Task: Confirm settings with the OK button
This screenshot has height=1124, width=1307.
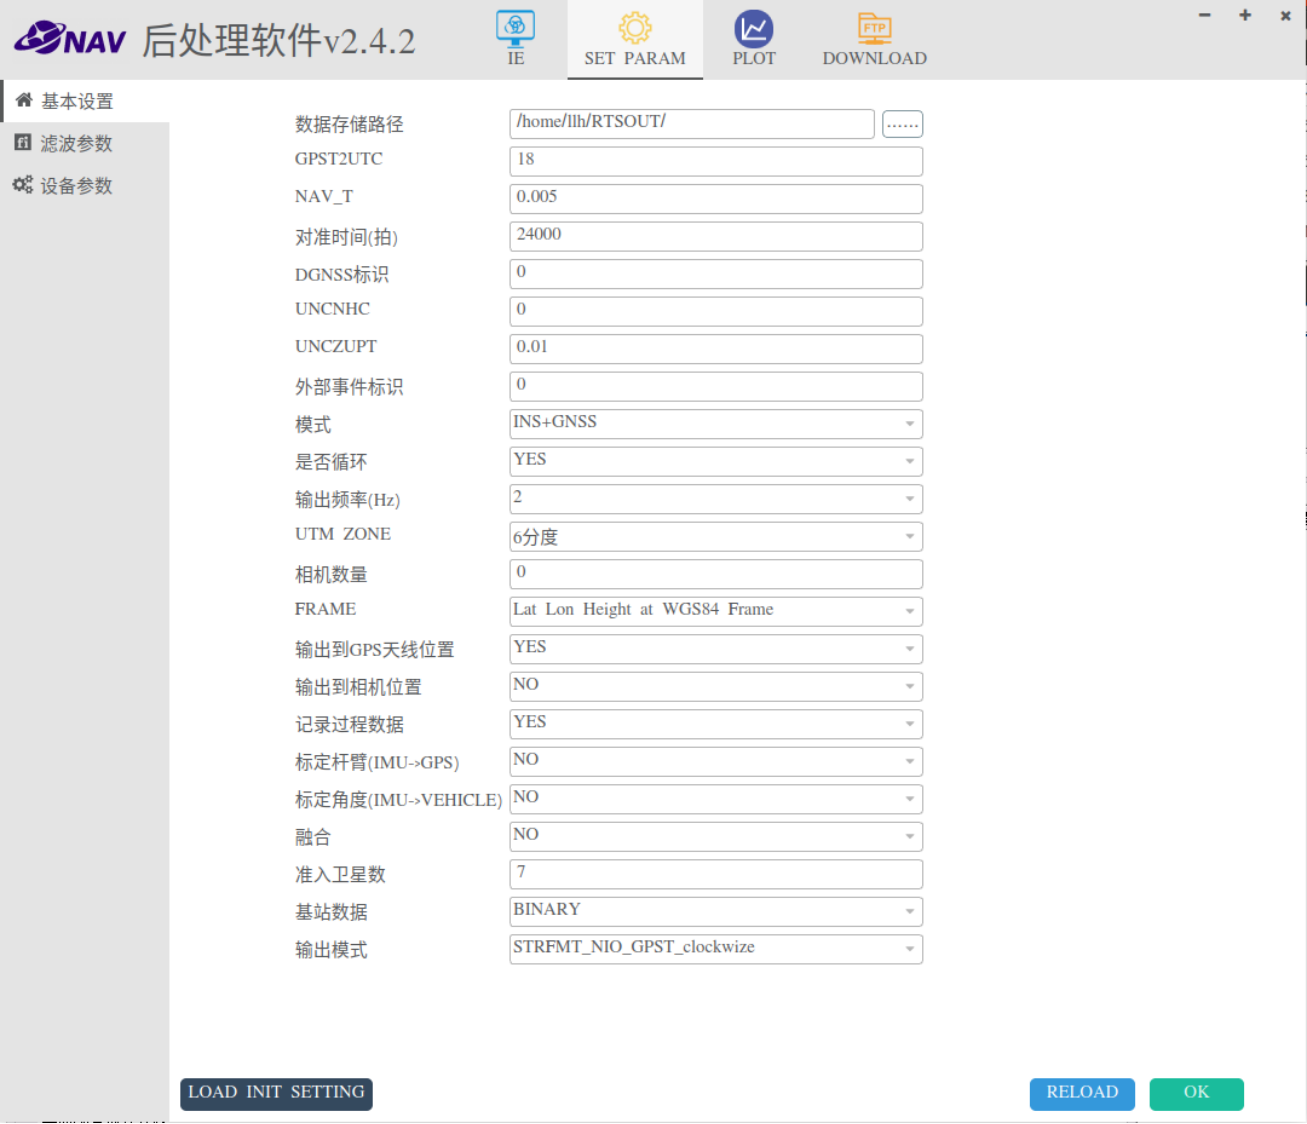Action: click(x=1196, y=1094)
